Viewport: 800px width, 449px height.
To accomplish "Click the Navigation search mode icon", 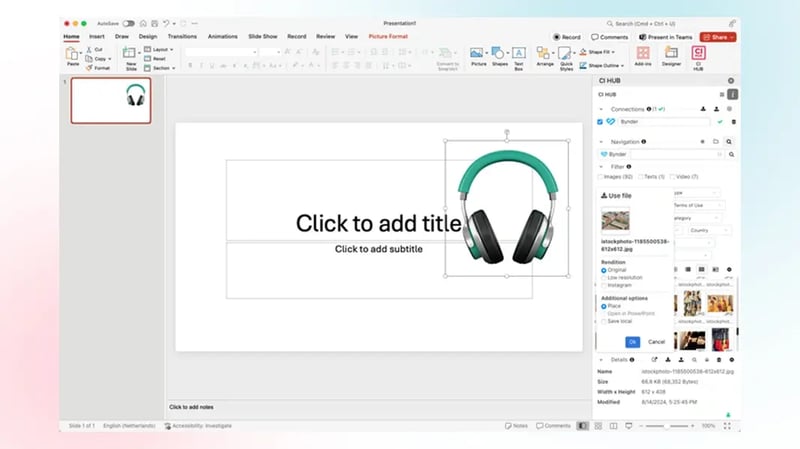I will coord(729,141).
